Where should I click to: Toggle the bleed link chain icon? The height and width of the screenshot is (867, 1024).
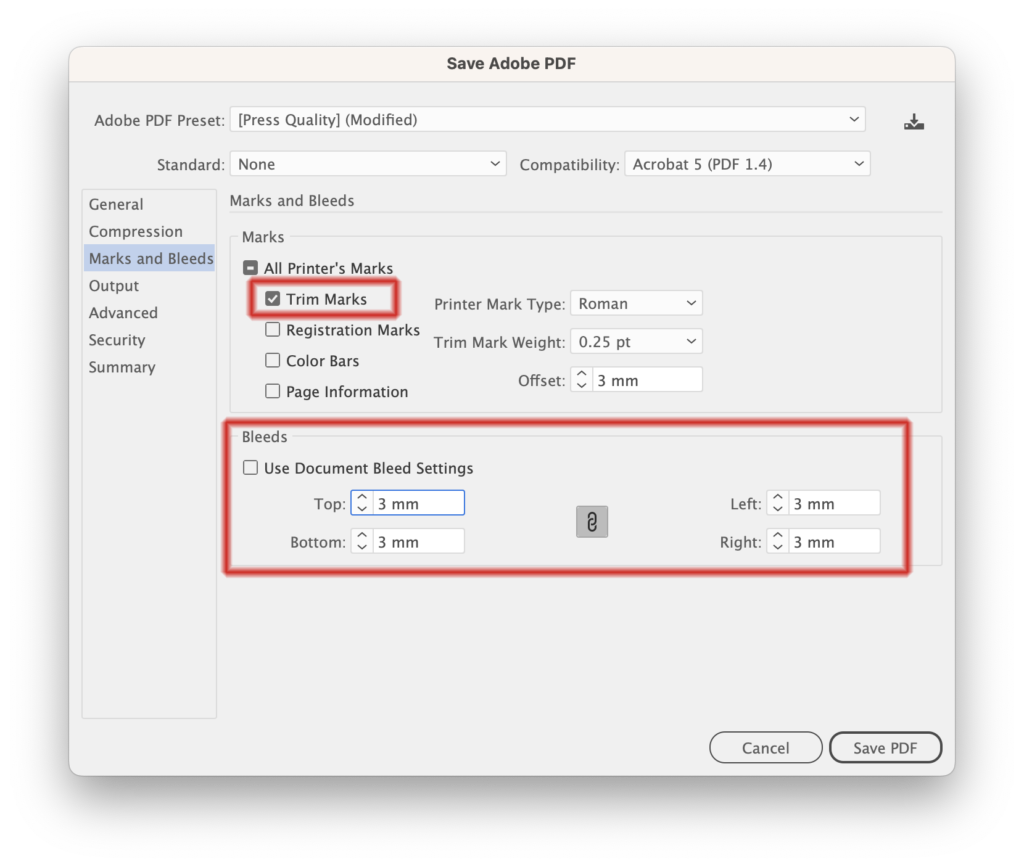pos(592,522)
